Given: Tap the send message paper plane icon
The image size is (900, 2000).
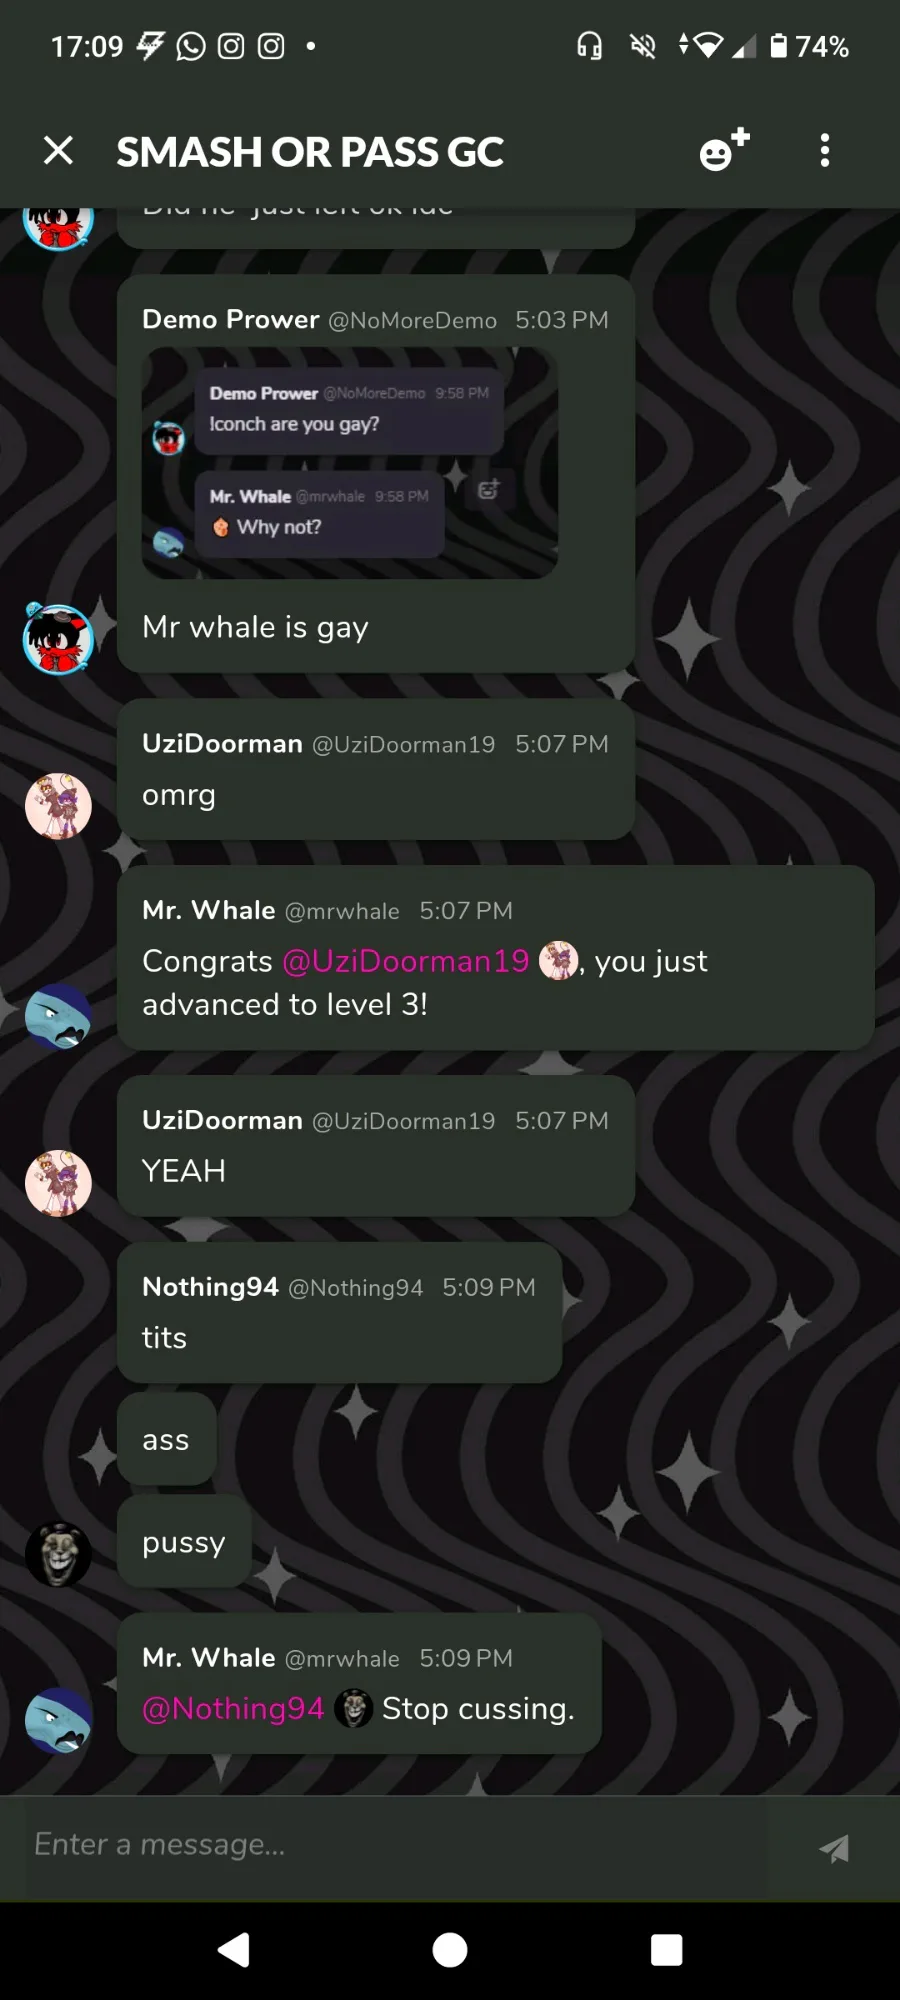Looking at the screenshot, I should [x=834, y=1848].
